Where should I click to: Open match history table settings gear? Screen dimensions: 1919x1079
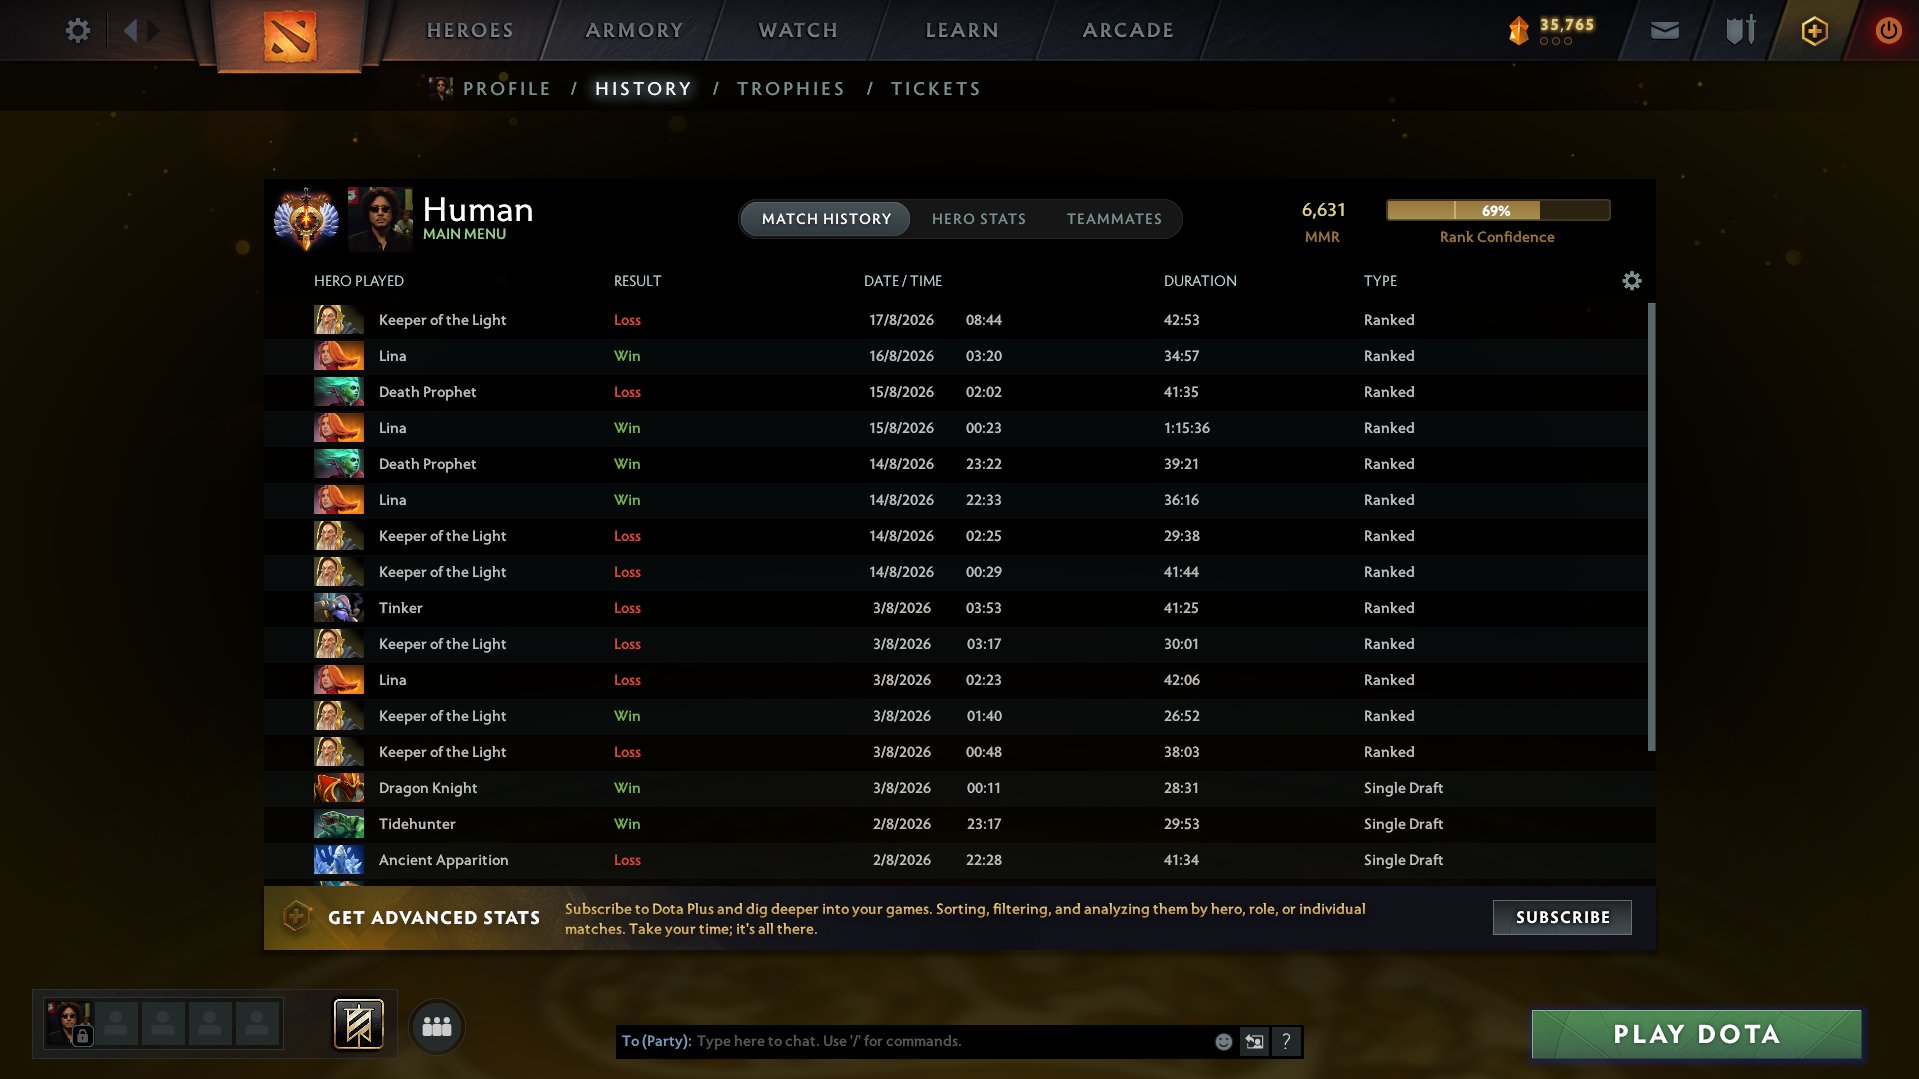1632,281
